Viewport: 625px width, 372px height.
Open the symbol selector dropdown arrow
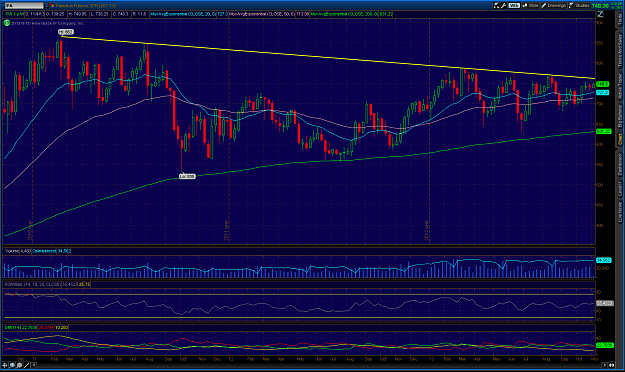click(46, 6)
